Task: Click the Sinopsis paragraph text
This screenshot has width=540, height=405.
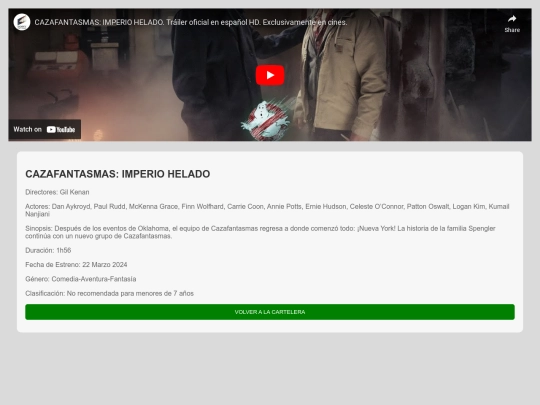Action: tap(260, 232)
